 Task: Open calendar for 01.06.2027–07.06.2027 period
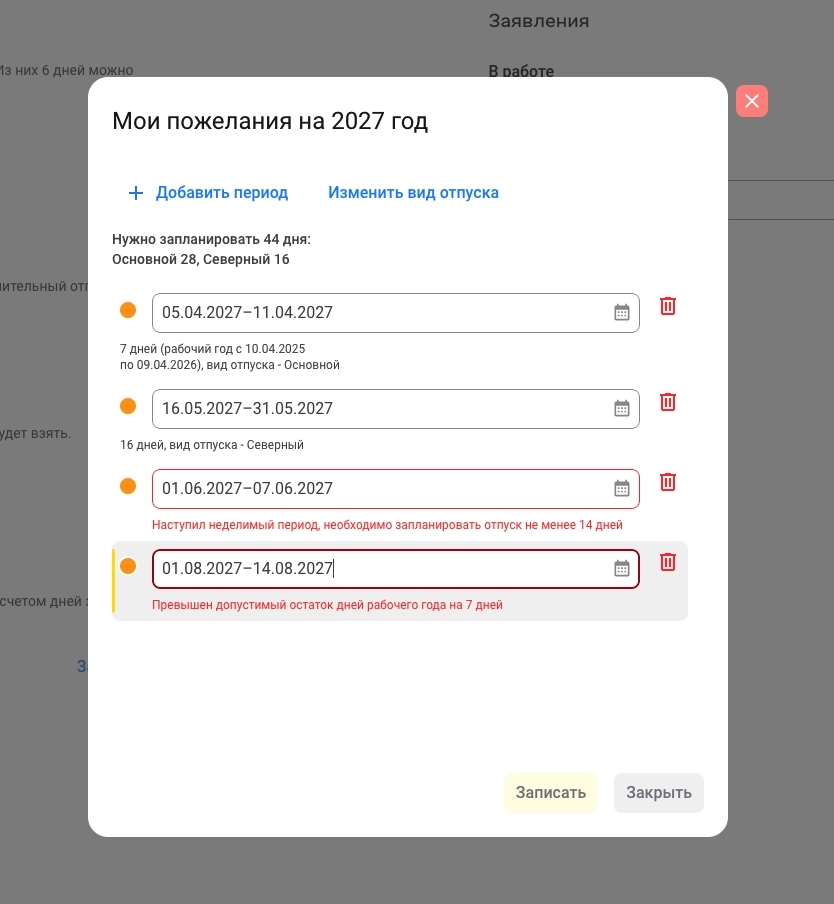[x=621, y=489]
